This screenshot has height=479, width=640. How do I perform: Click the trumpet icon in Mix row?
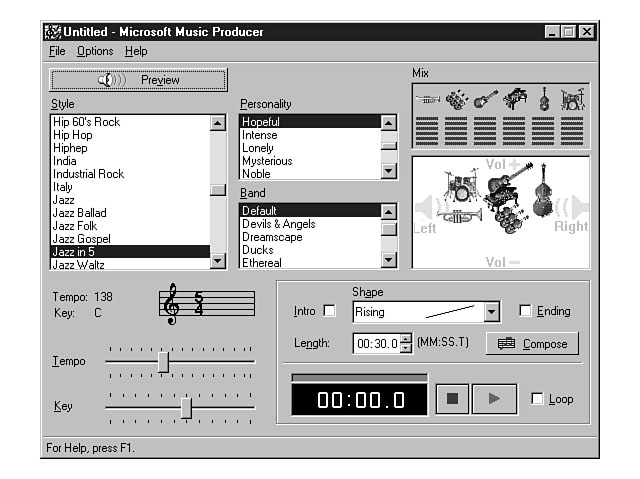427,99
